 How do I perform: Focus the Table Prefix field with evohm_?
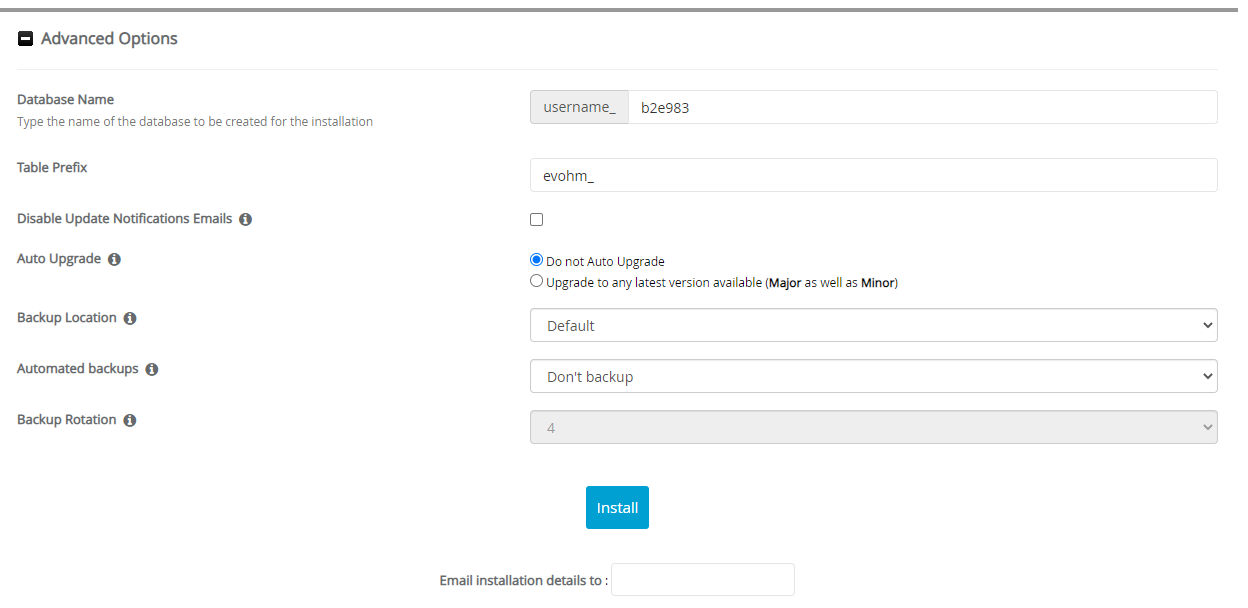tap(873, 175)
